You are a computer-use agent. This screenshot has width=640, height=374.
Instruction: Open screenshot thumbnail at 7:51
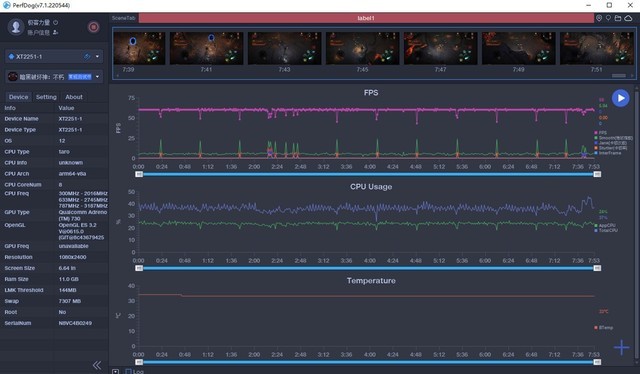click(597, 48)
